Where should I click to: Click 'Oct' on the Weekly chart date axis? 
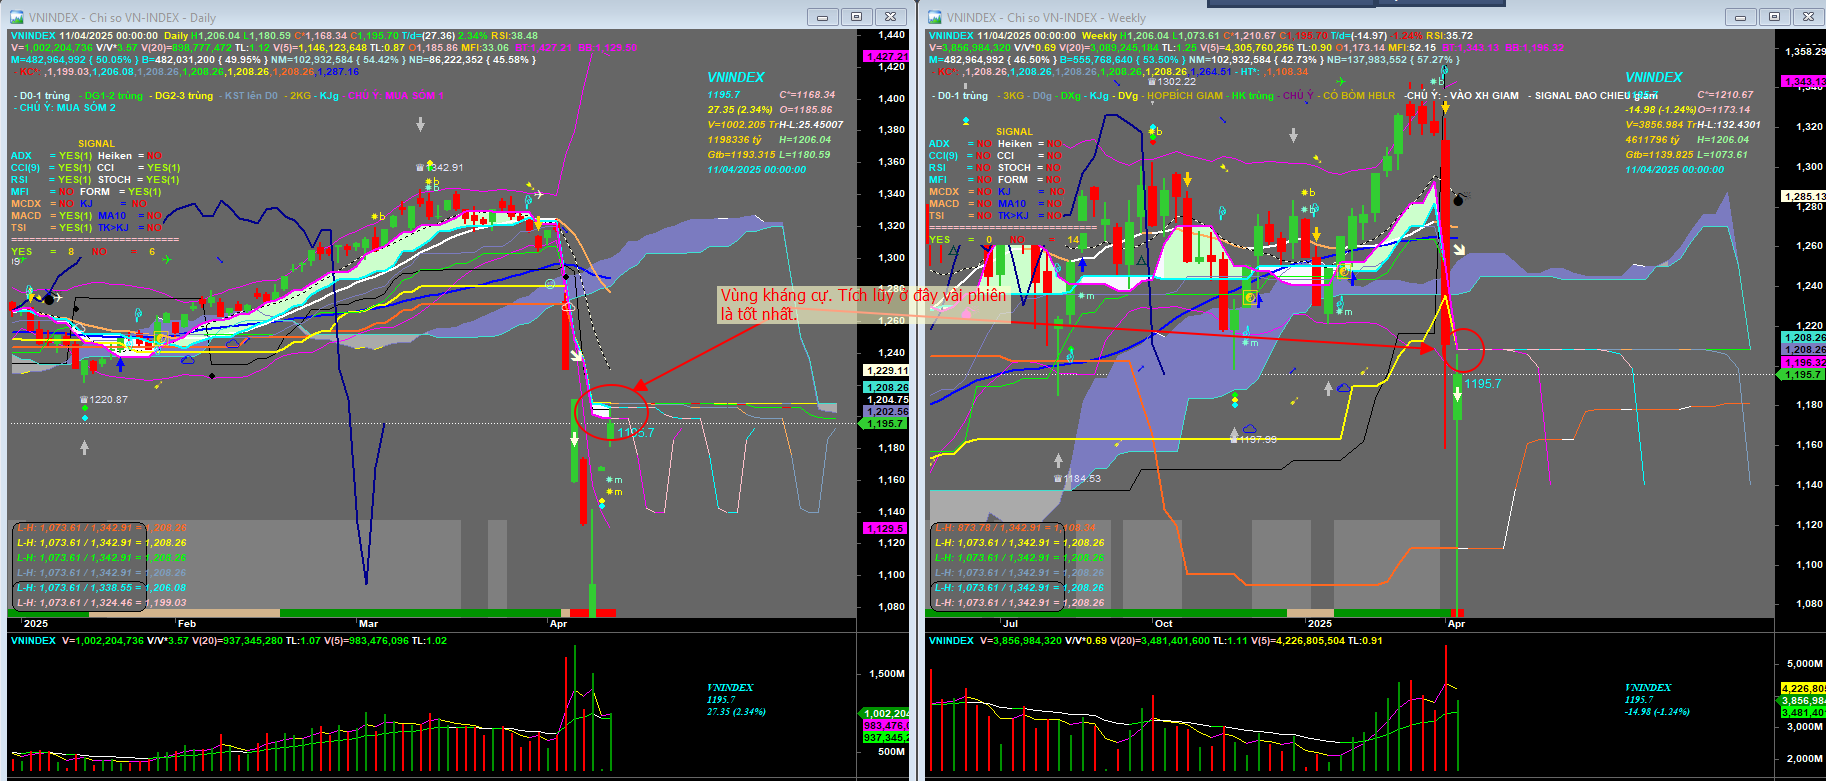[1164, 624]
